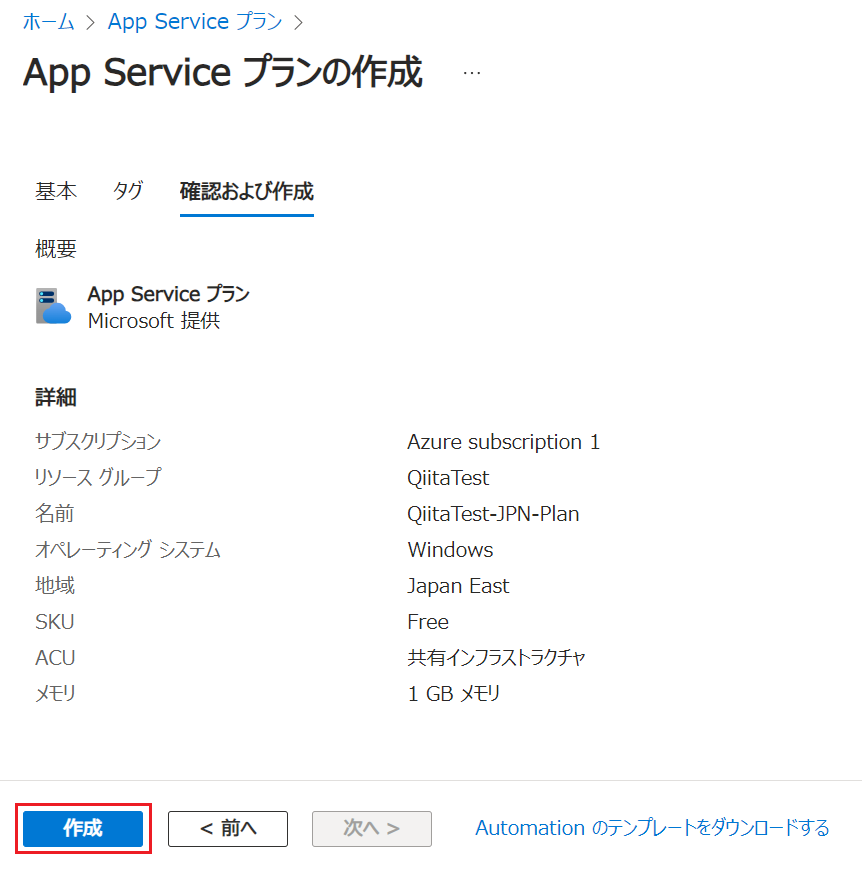Click the メモリ label in details

coord(55,694)
